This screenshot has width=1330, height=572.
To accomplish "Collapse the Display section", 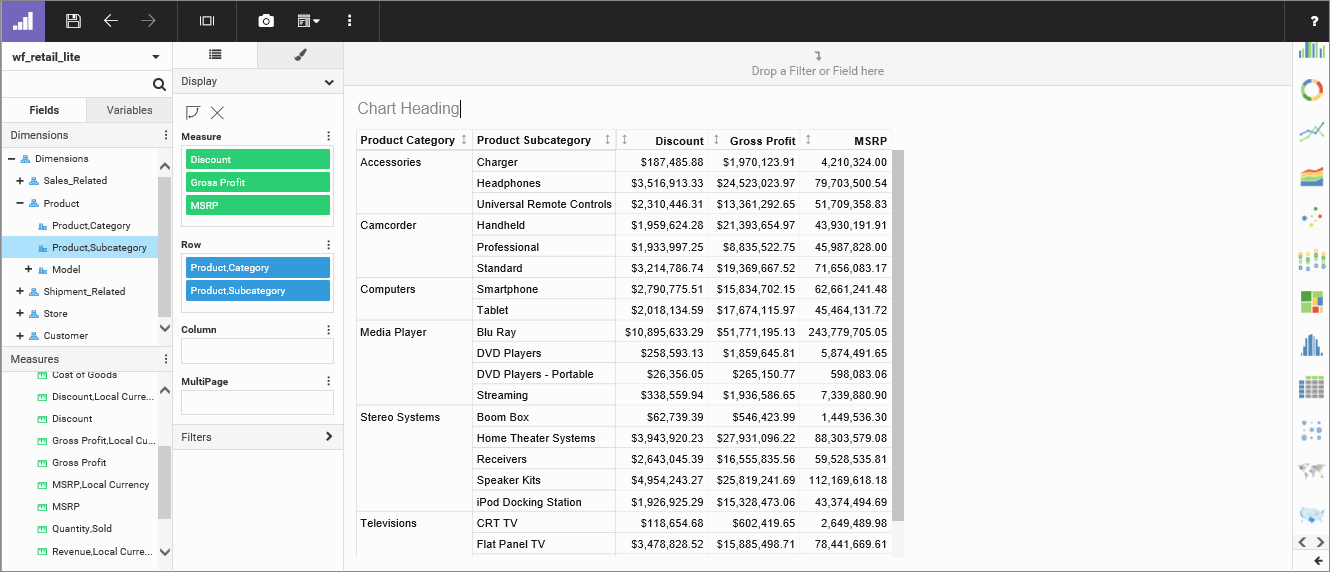I will coord(329,82).
